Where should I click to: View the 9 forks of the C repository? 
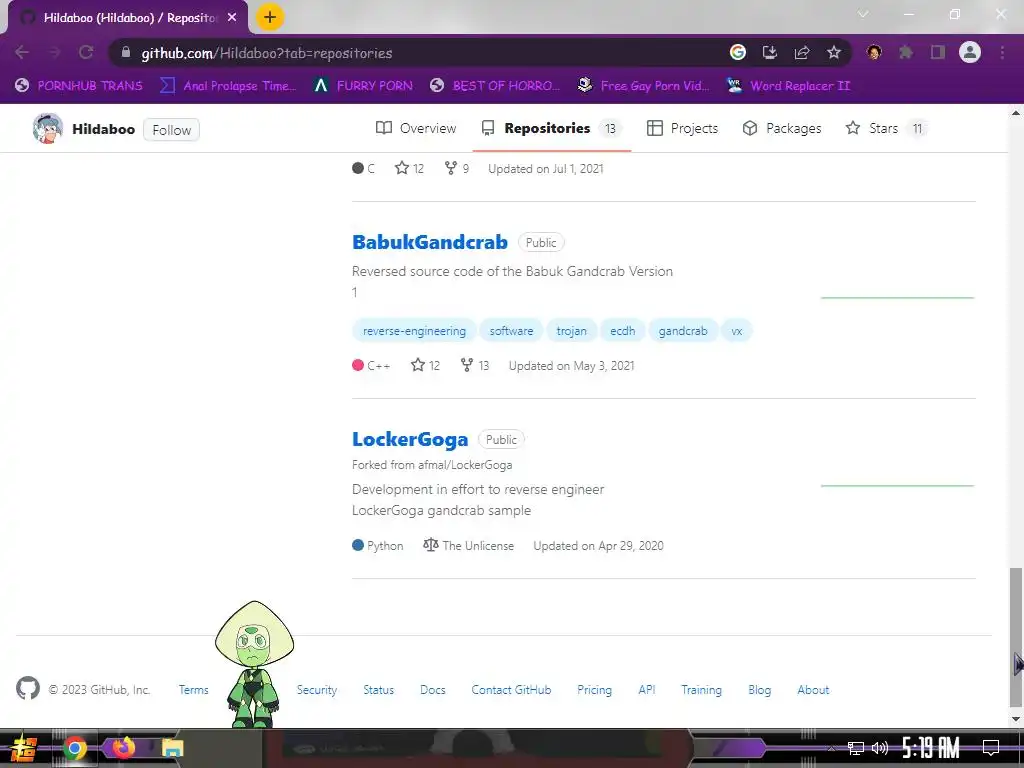(456, 168)
